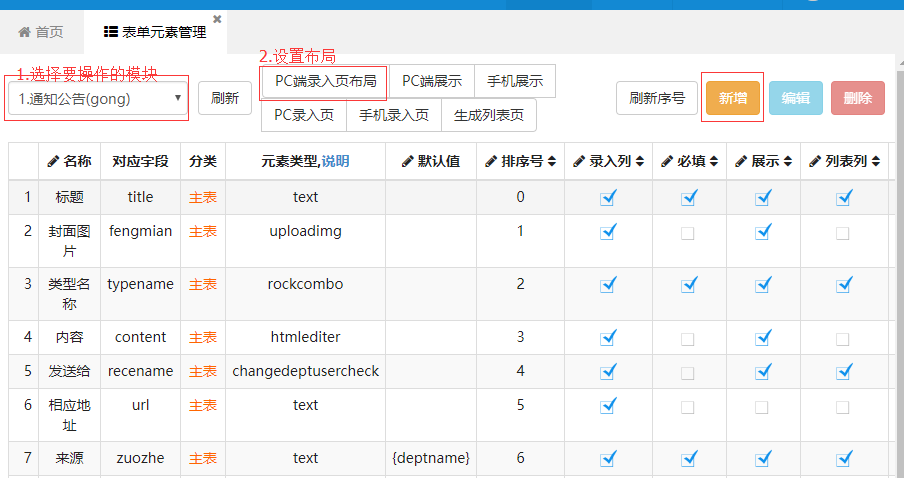Select the 生成列表页 button
This screenshot has height=478, width=904.
click(488, 115)
